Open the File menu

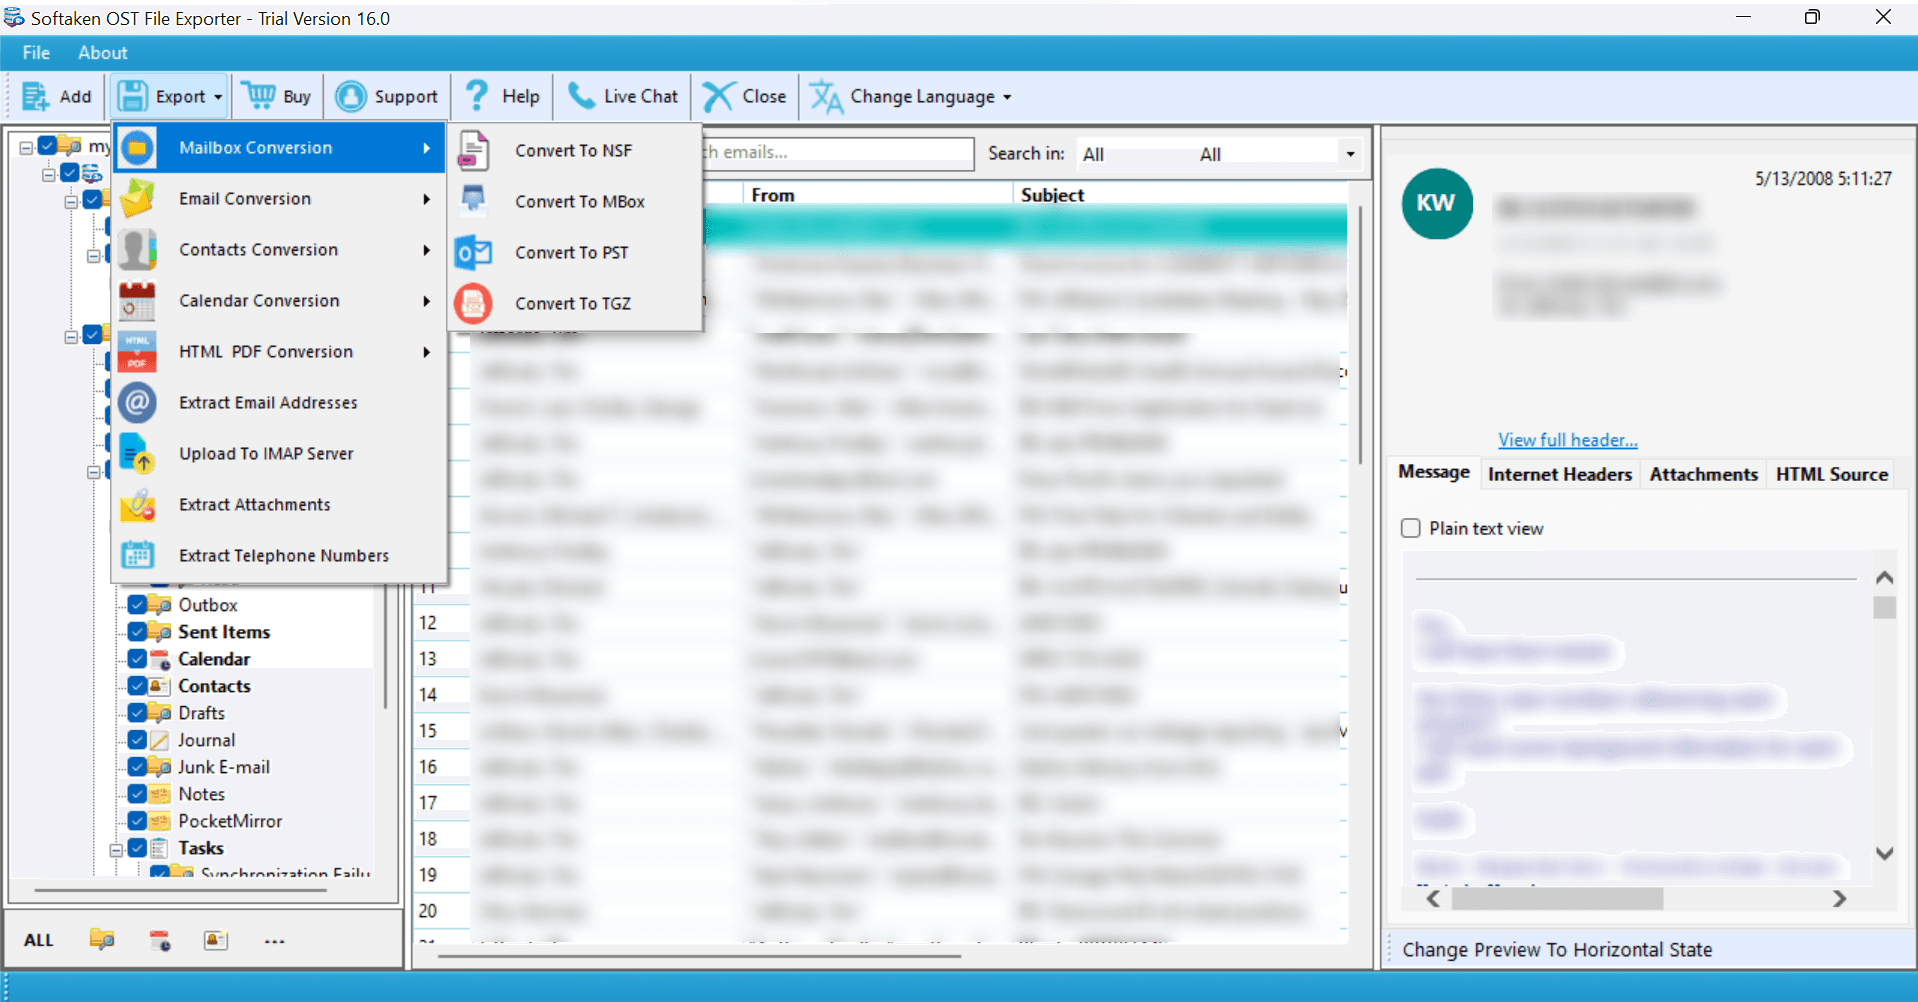point(36,53)
